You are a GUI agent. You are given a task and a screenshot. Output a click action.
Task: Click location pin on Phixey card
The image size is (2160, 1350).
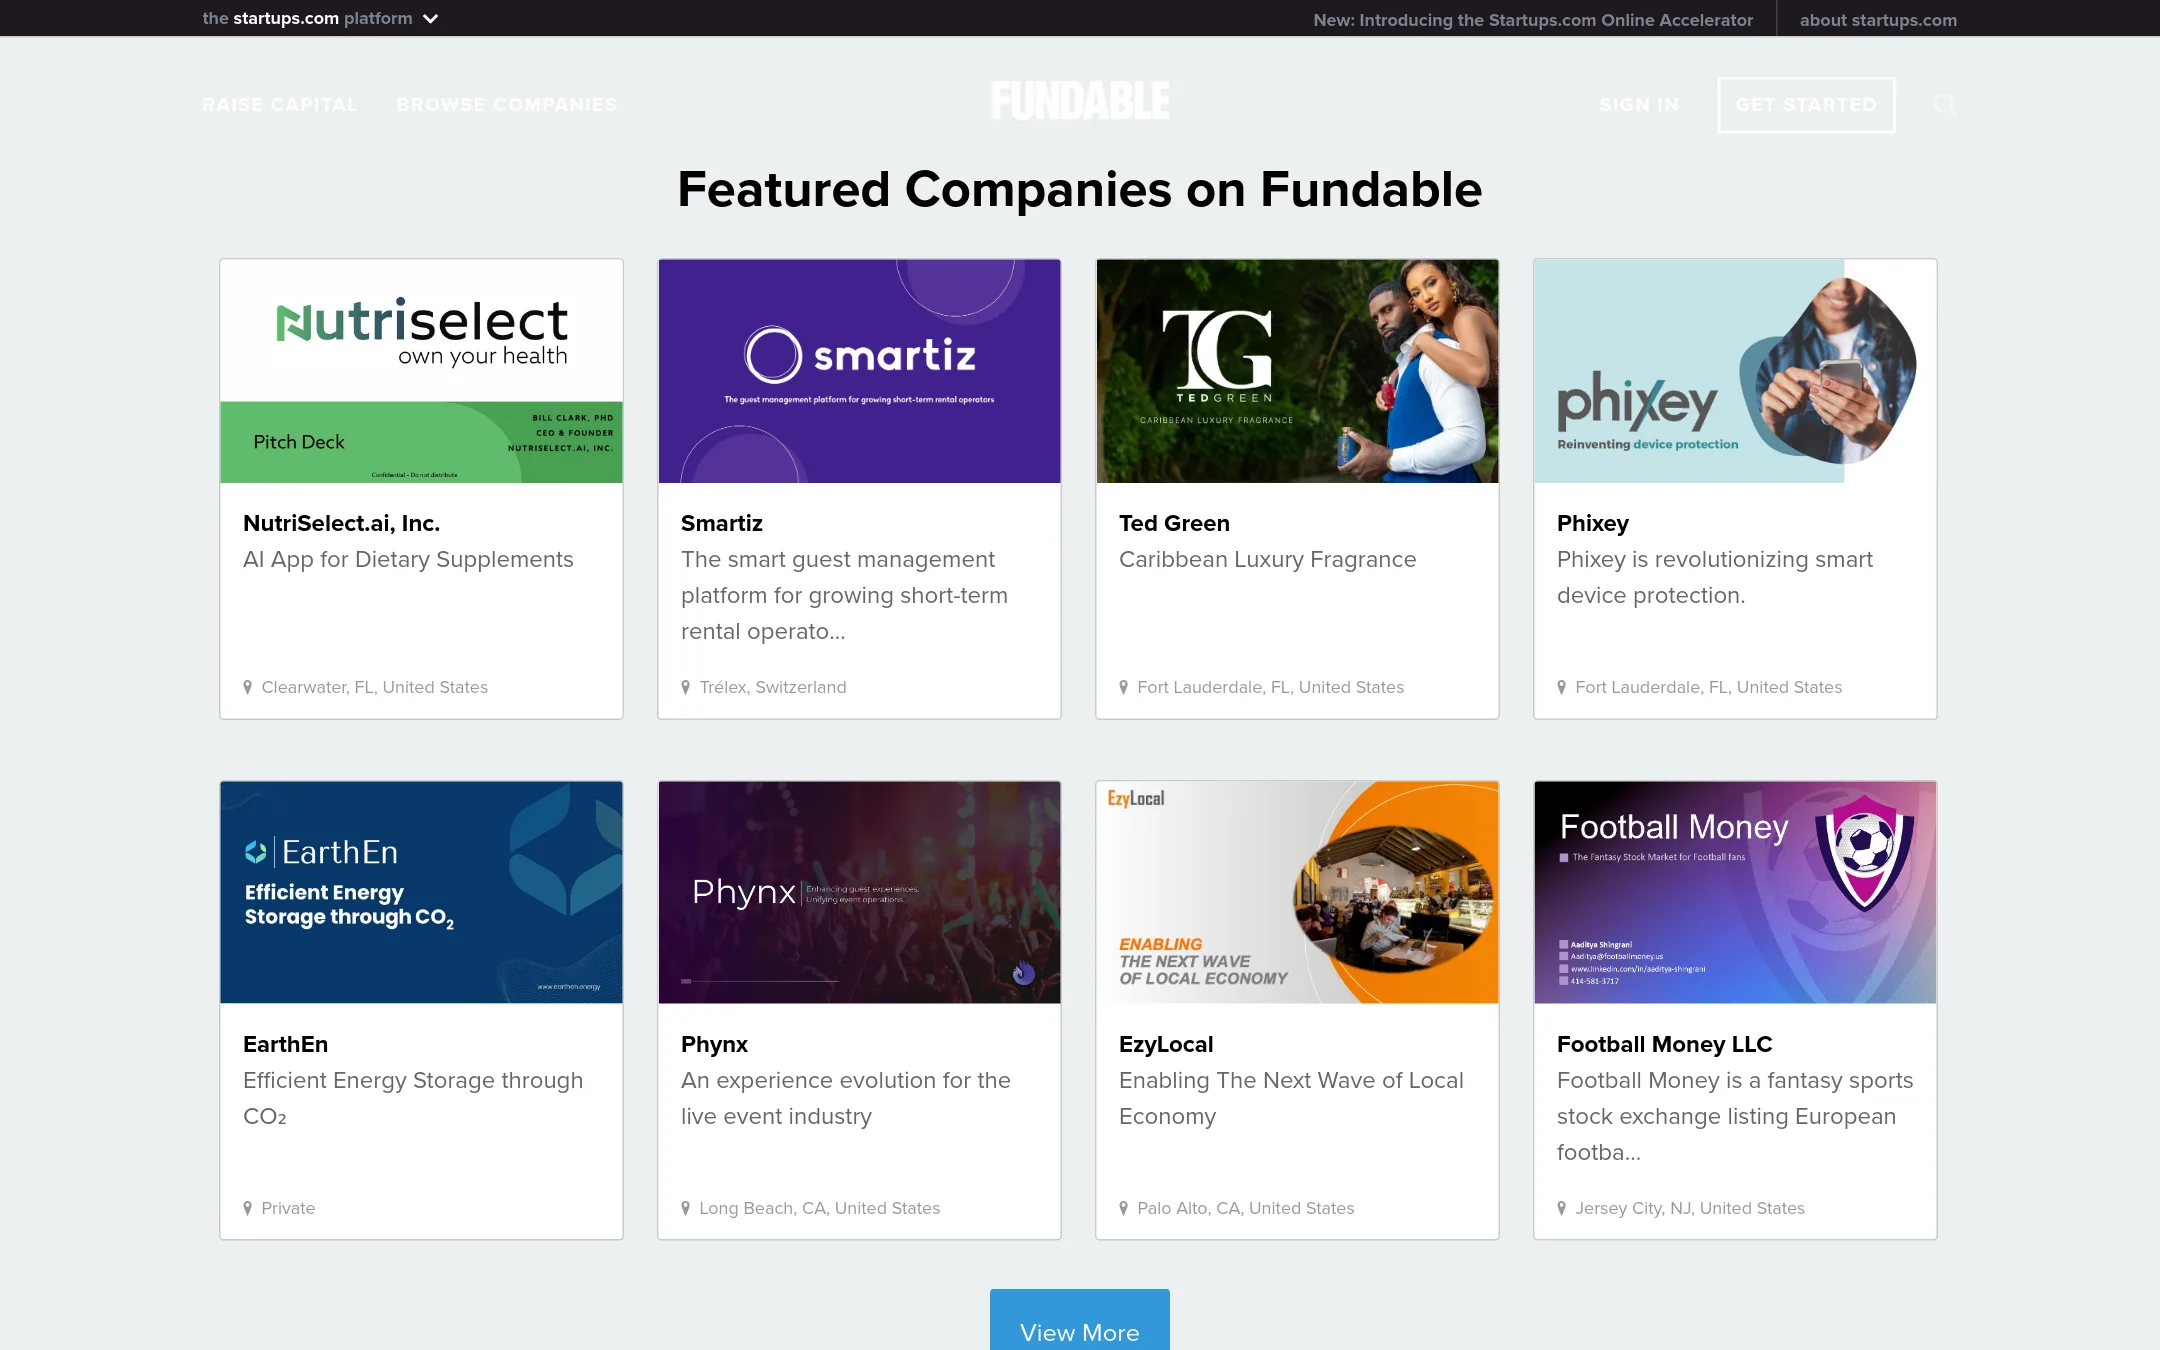coord(1562,687)
